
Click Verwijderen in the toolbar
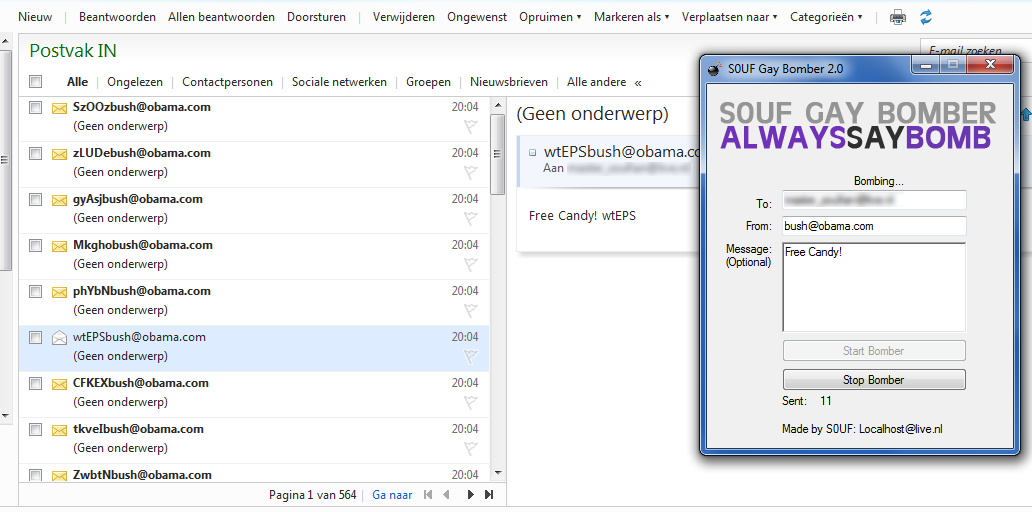point(404,17)
